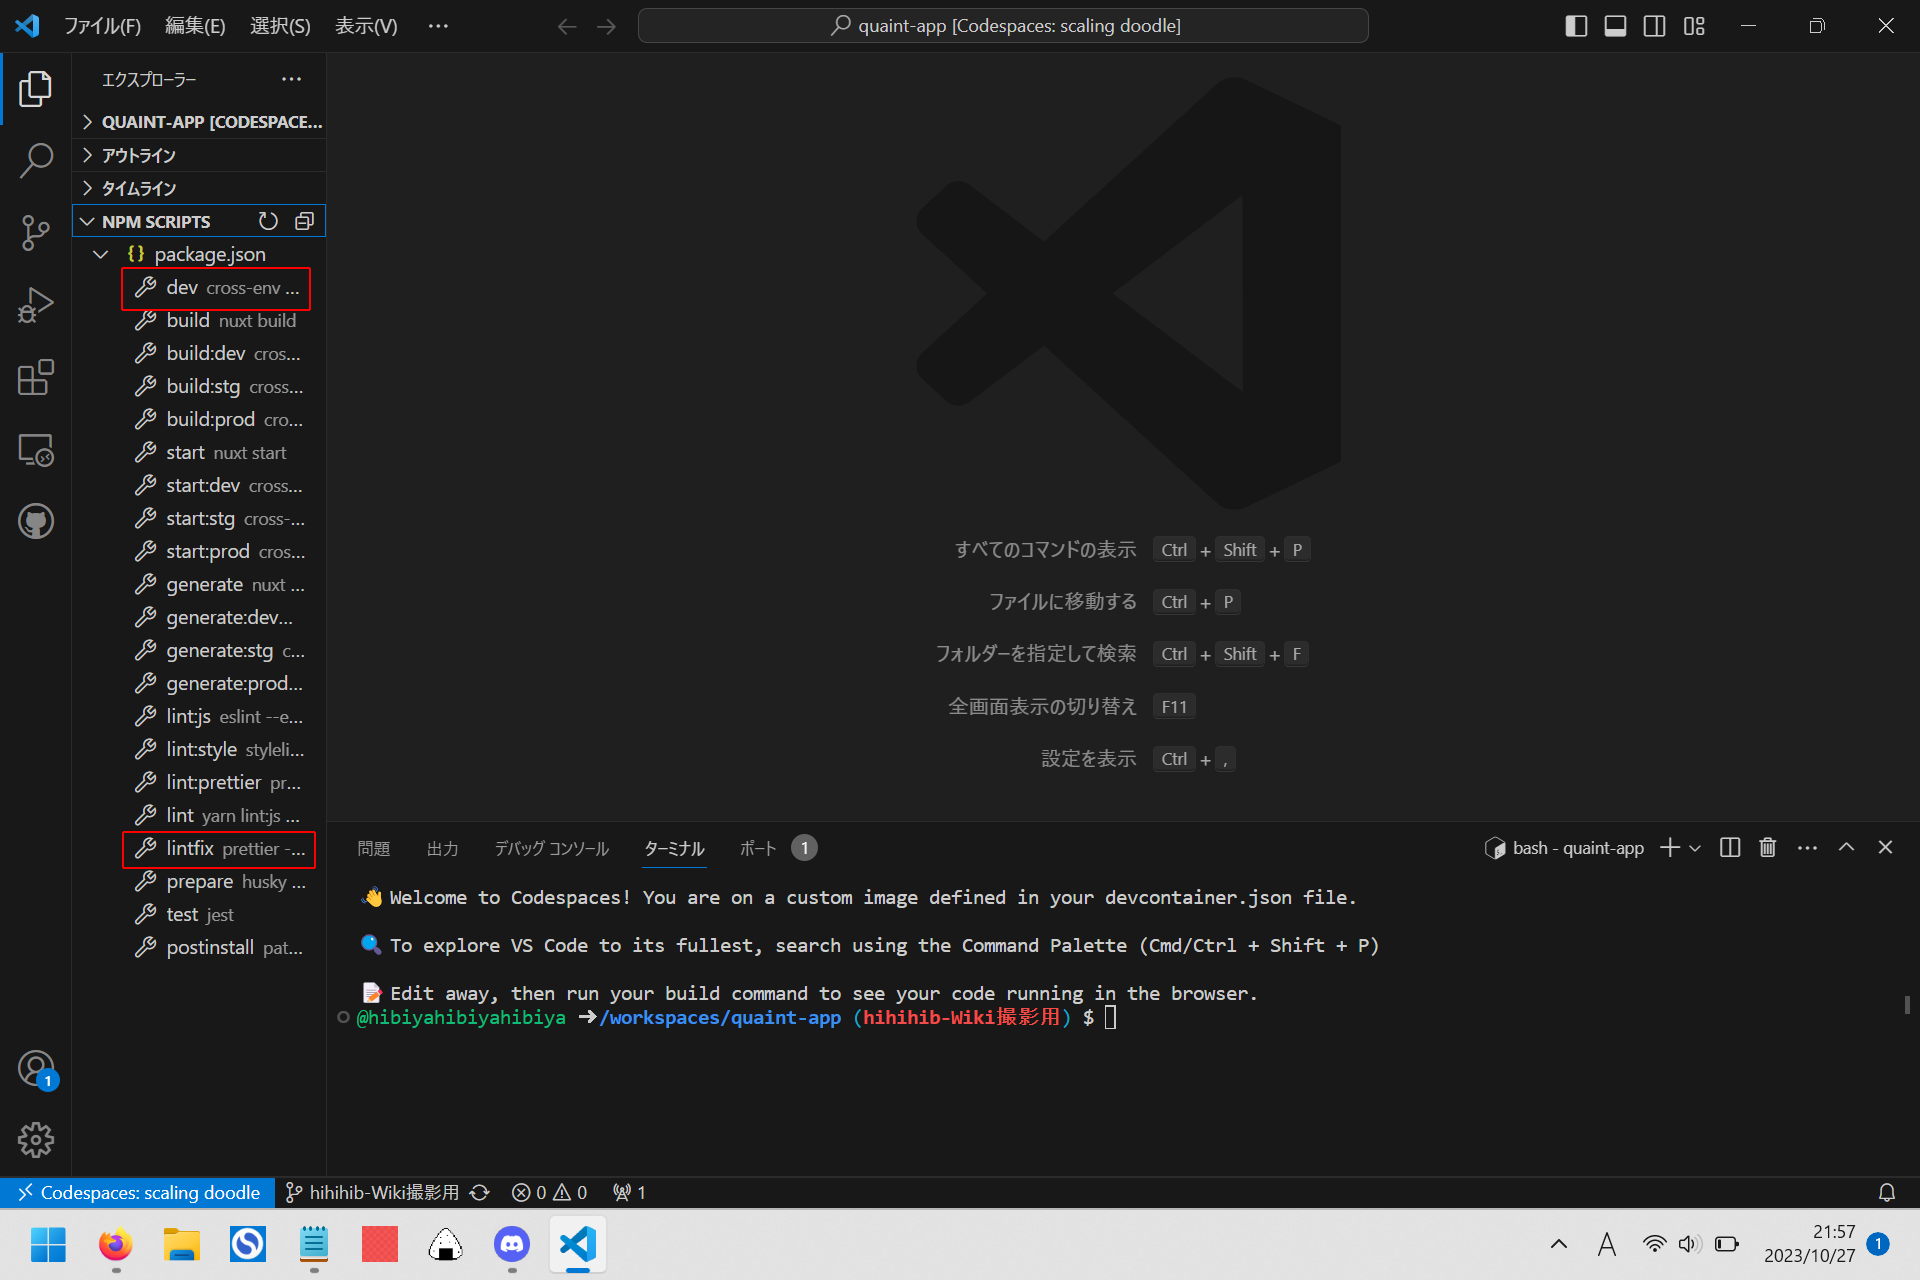Open the Manage gear icon

[36, 1140]
